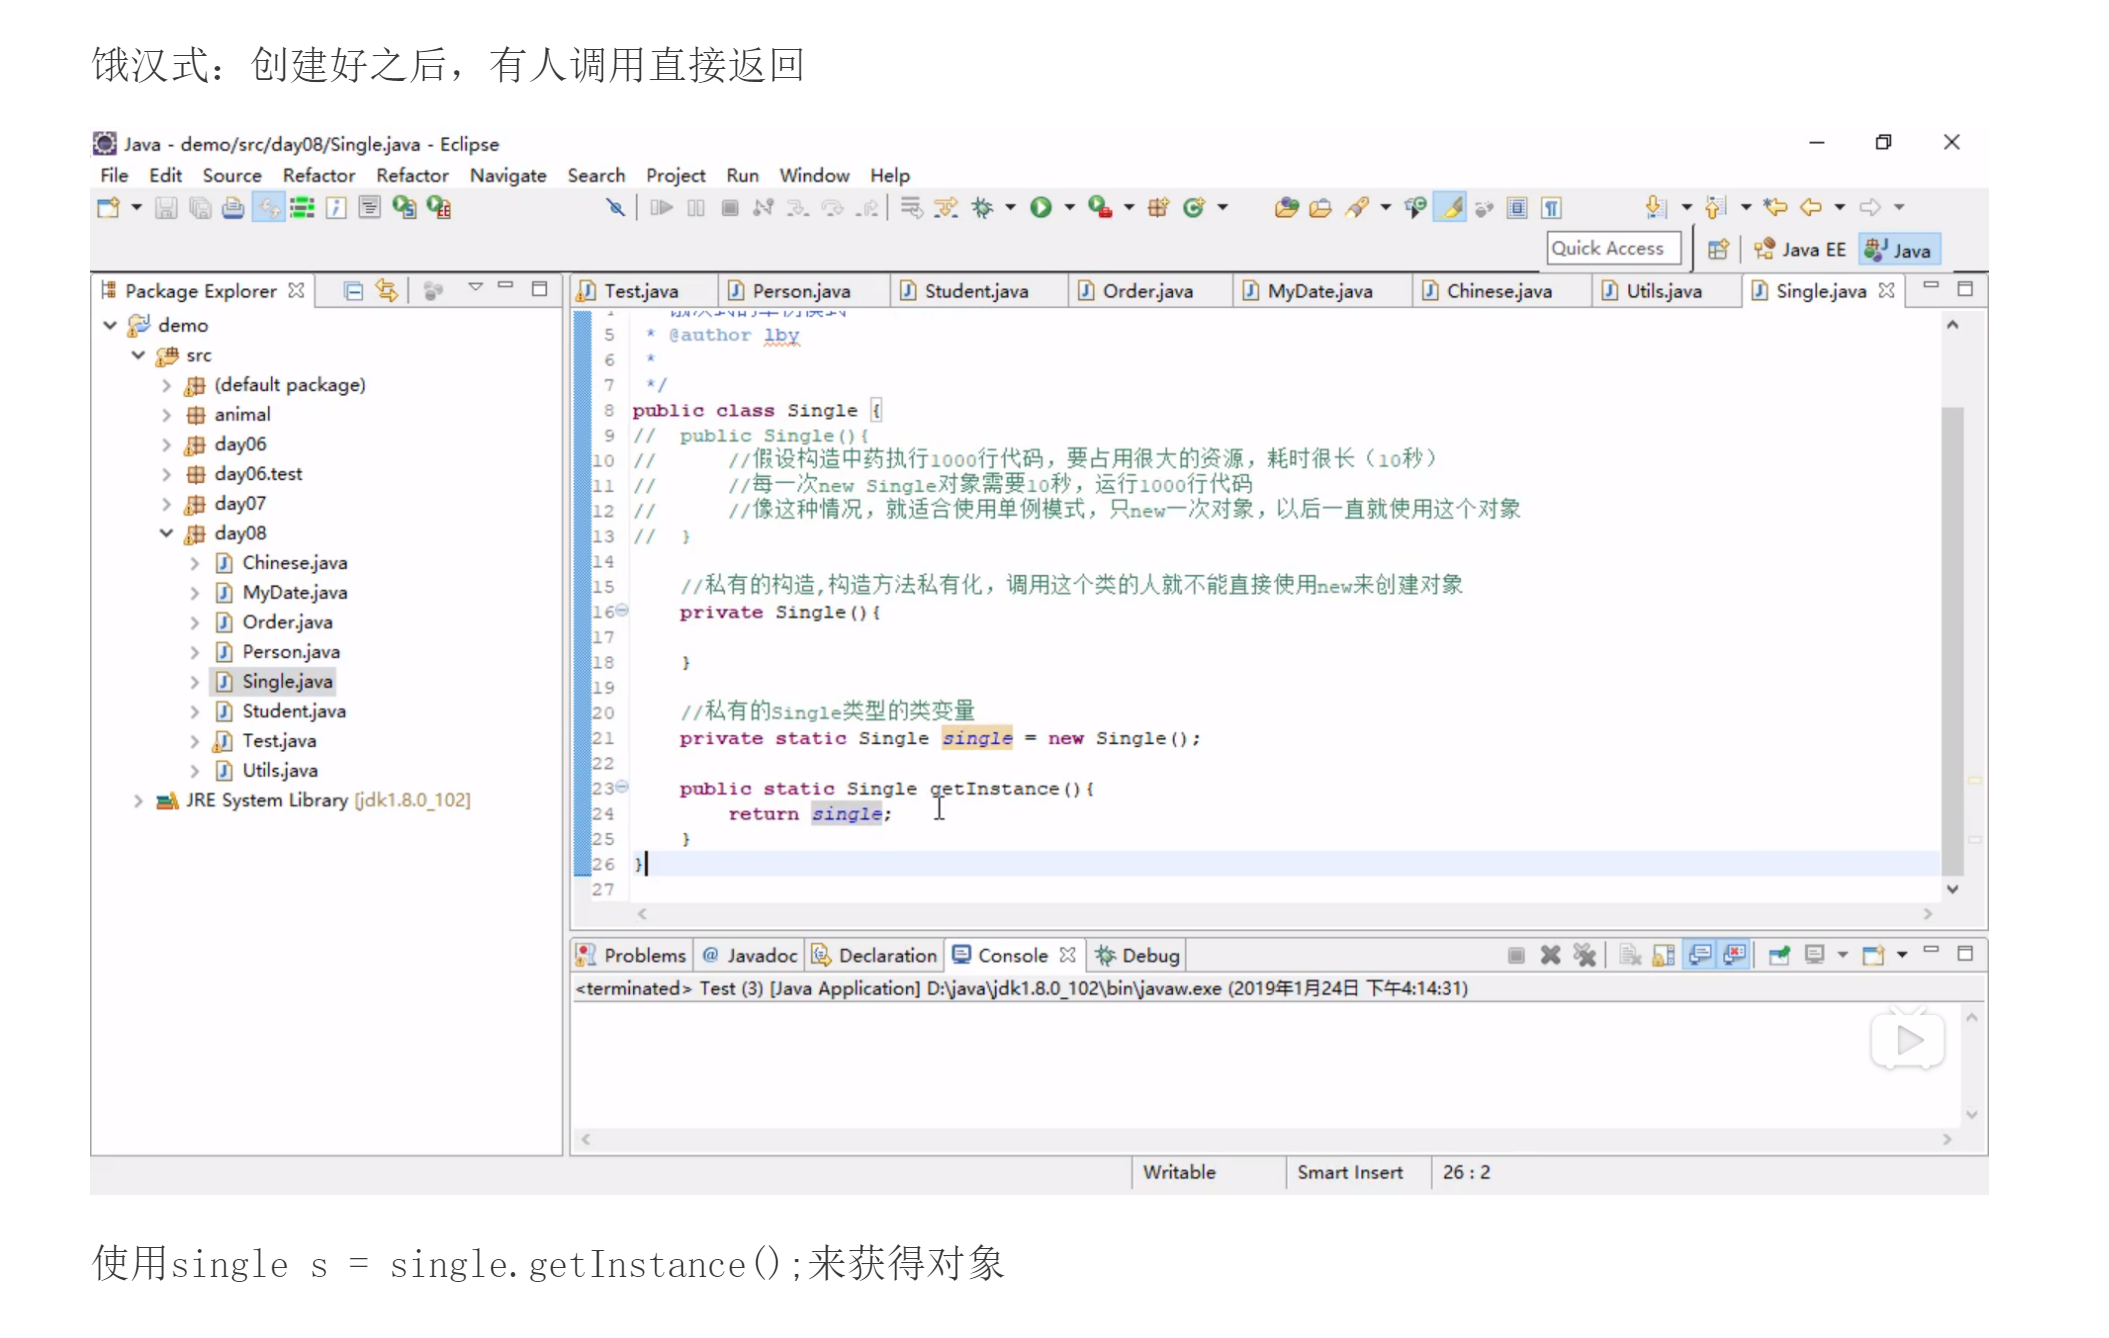The width and height of the screenshot is (2109, 1338).
Task: Toggle Show Whitespace Characters pilcrow button
Action: 1551,207
